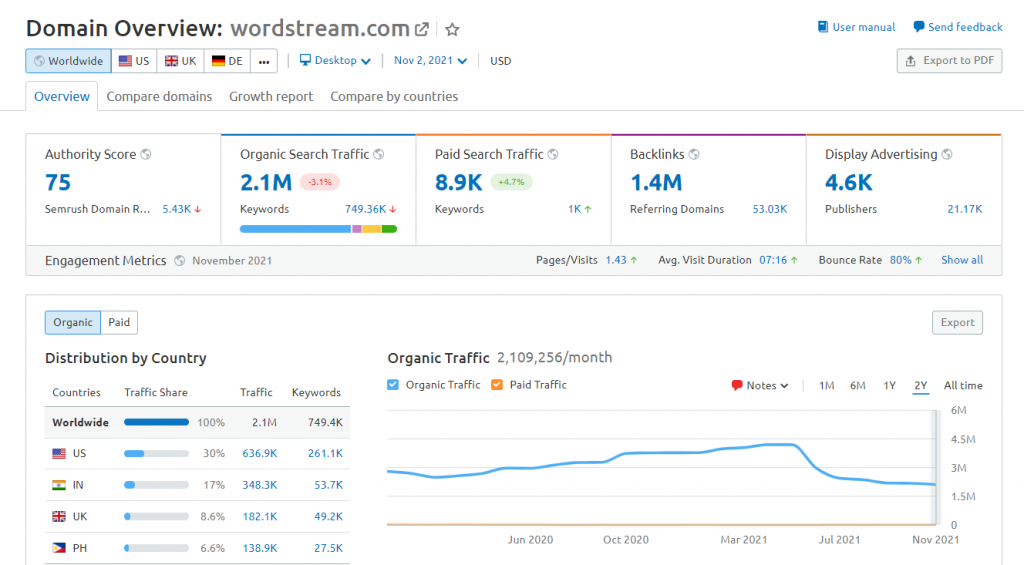Click the Philippines flag in country table
1024x565 pixels.
point(59,548)
